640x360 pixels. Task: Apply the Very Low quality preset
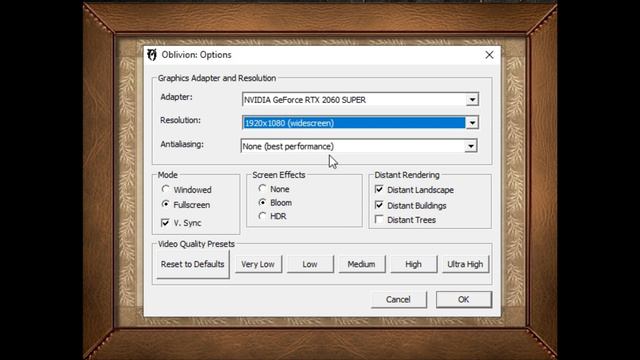(x=258, y=264)
